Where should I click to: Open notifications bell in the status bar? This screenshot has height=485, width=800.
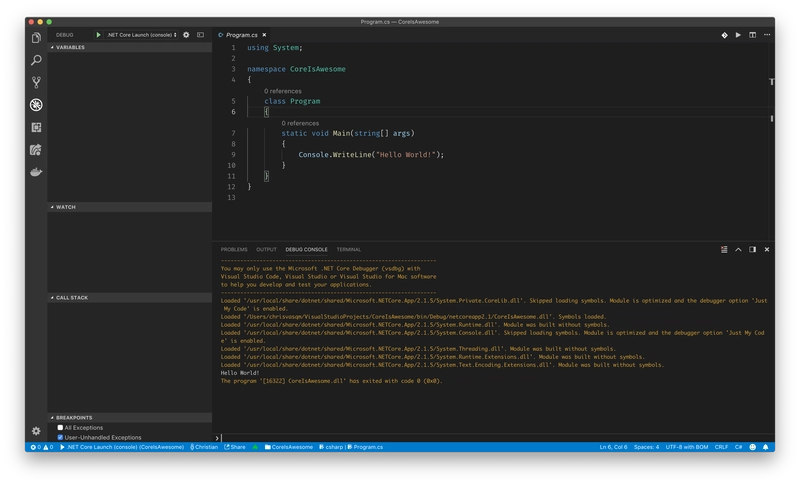click(x=766, y=447)
